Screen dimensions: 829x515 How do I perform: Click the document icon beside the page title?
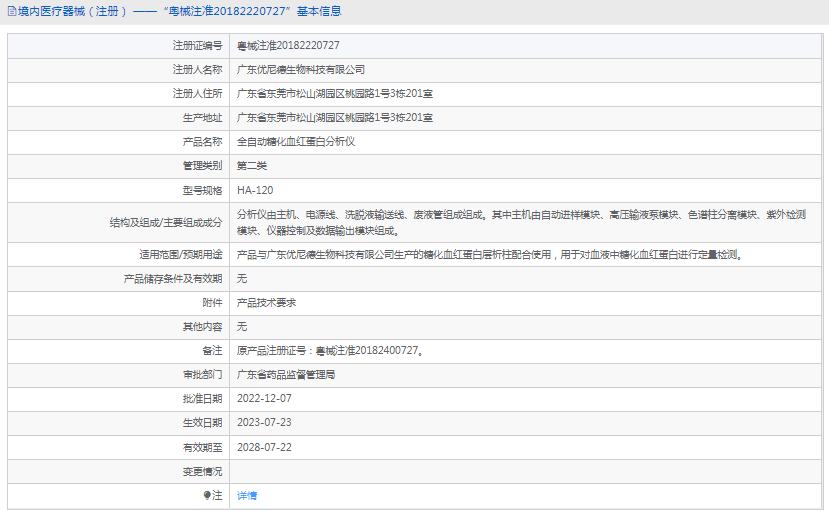click(x=12, y=11)
